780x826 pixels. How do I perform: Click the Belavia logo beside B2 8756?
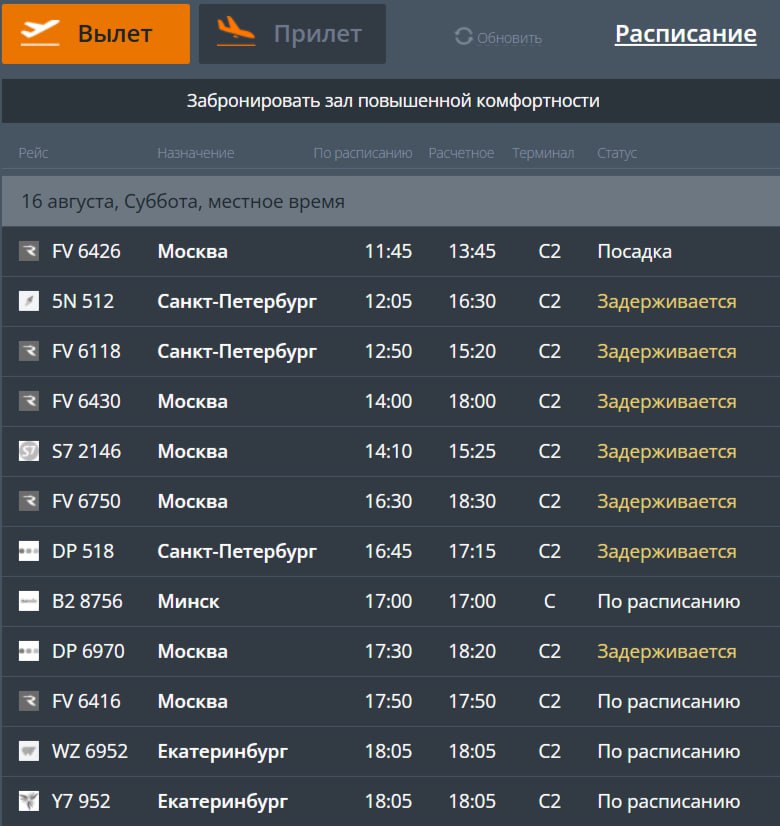pyautogui.click(x=29, y=601)
